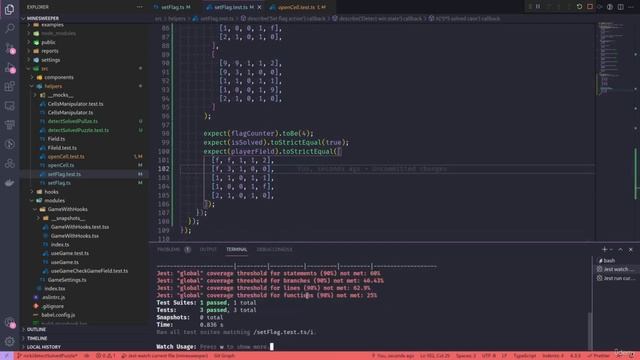
Task: Click the debug restart button
Action: coord(579,7)
